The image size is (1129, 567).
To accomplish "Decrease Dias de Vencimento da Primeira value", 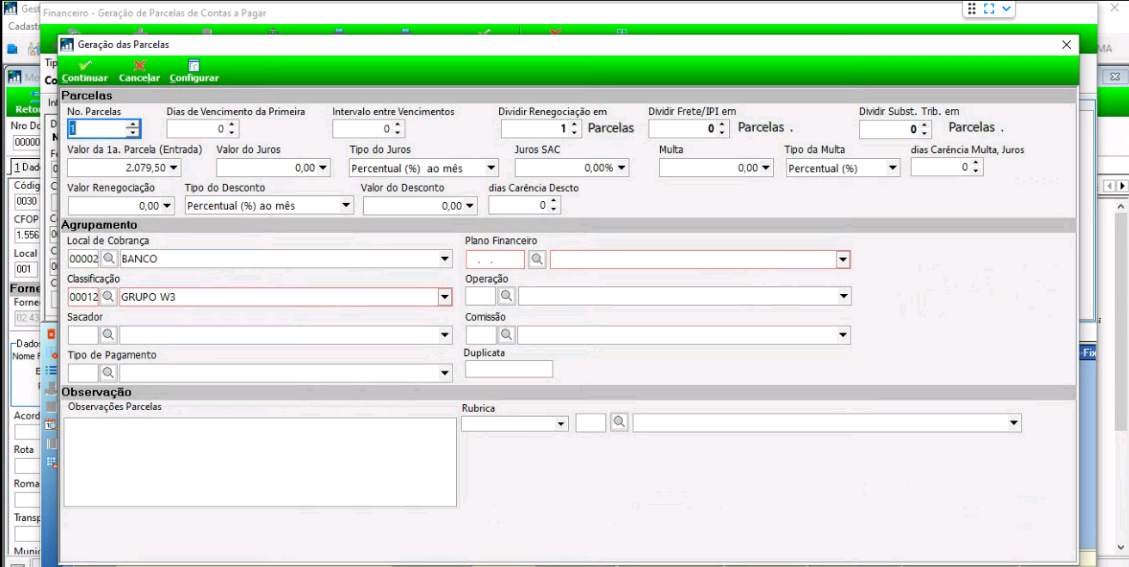I will (232, 133).
